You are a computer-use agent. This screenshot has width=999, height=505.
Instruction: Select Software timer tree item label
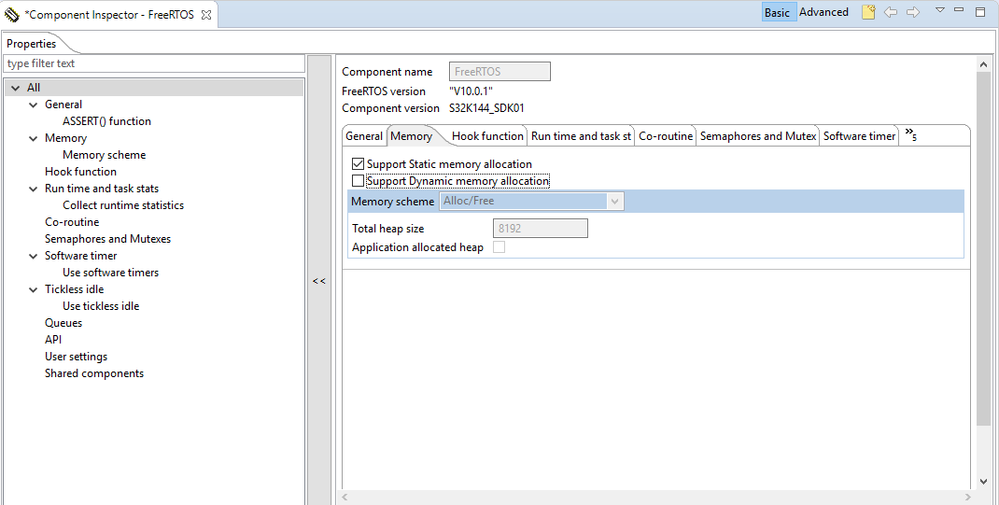[x=80, y=256]
